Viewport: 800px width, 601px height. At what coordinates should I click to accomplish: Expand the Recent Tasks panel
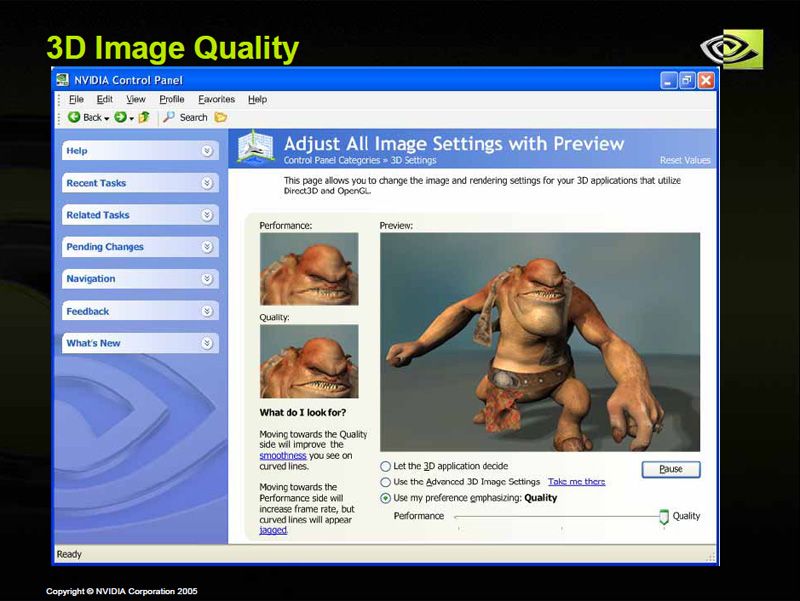point(207,183)
